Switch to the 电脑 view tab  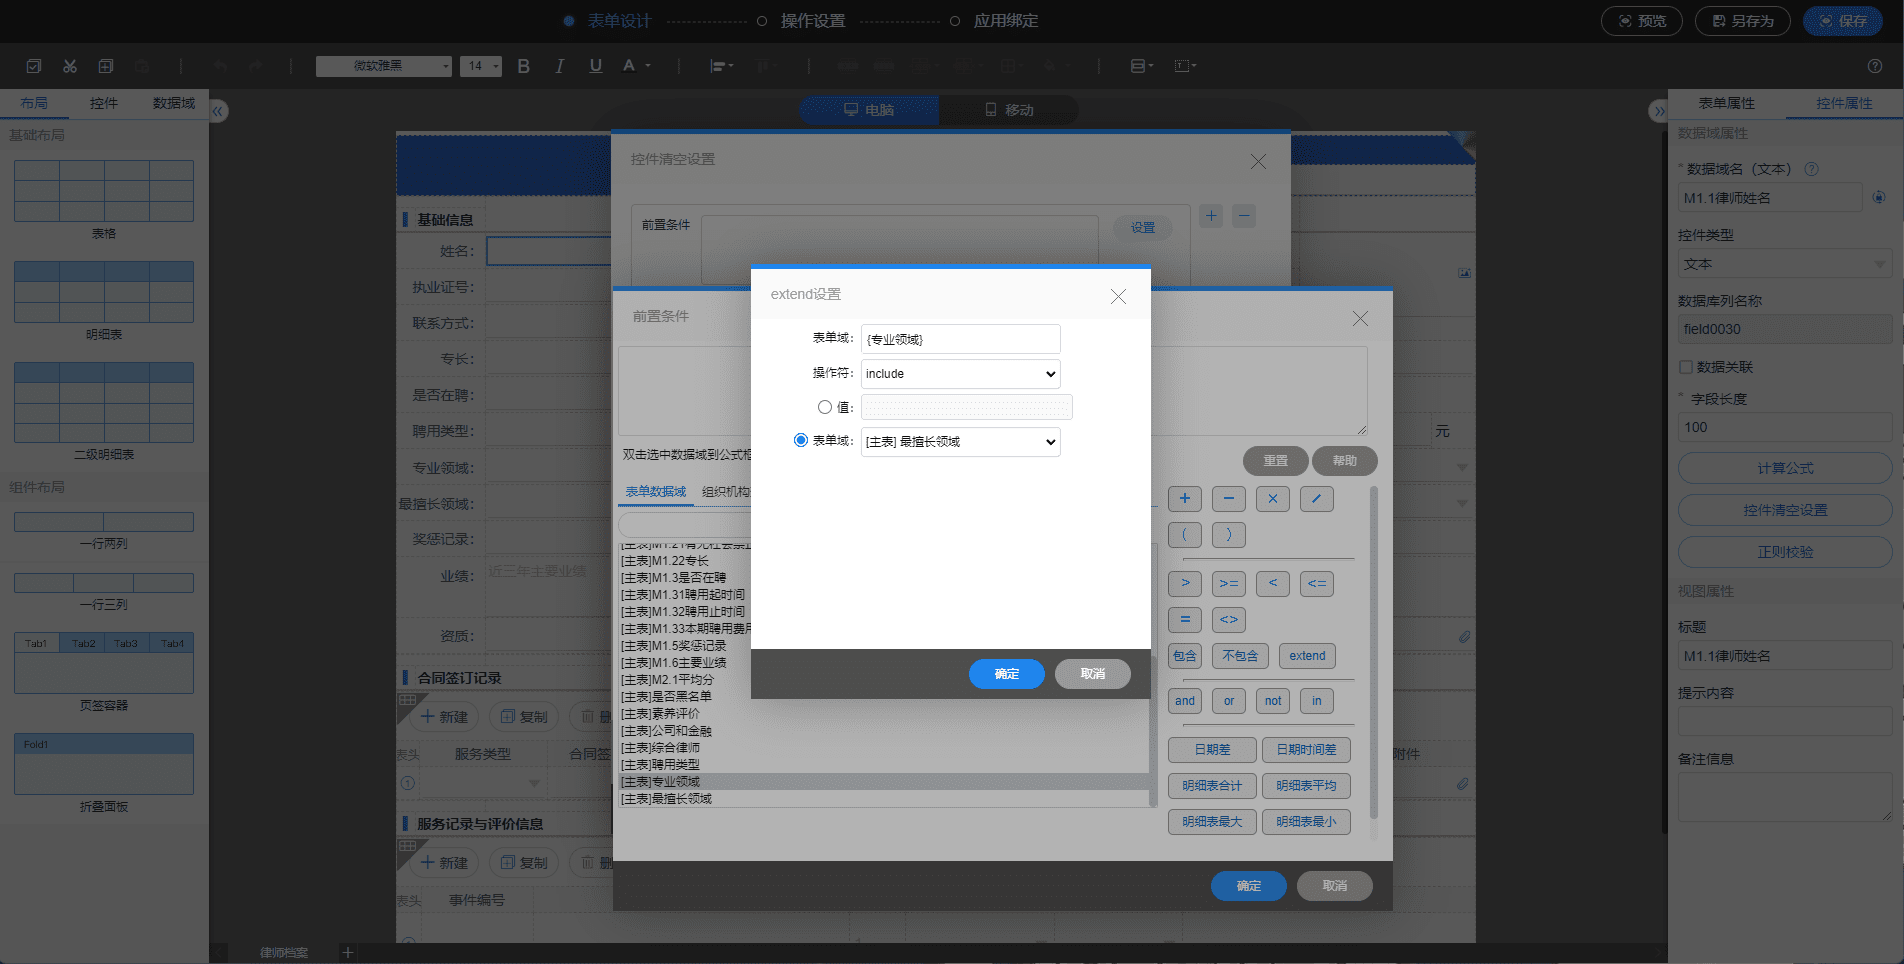tap(869, 110)
